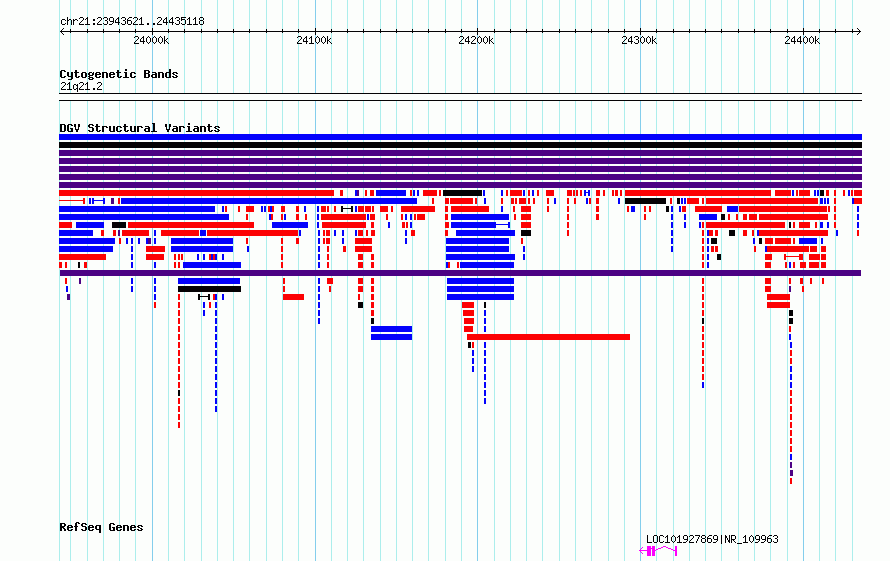Screen dimensions: 890x561
Task: Select the Cytogenetic Bands track title
Action: tap(119, 74)
